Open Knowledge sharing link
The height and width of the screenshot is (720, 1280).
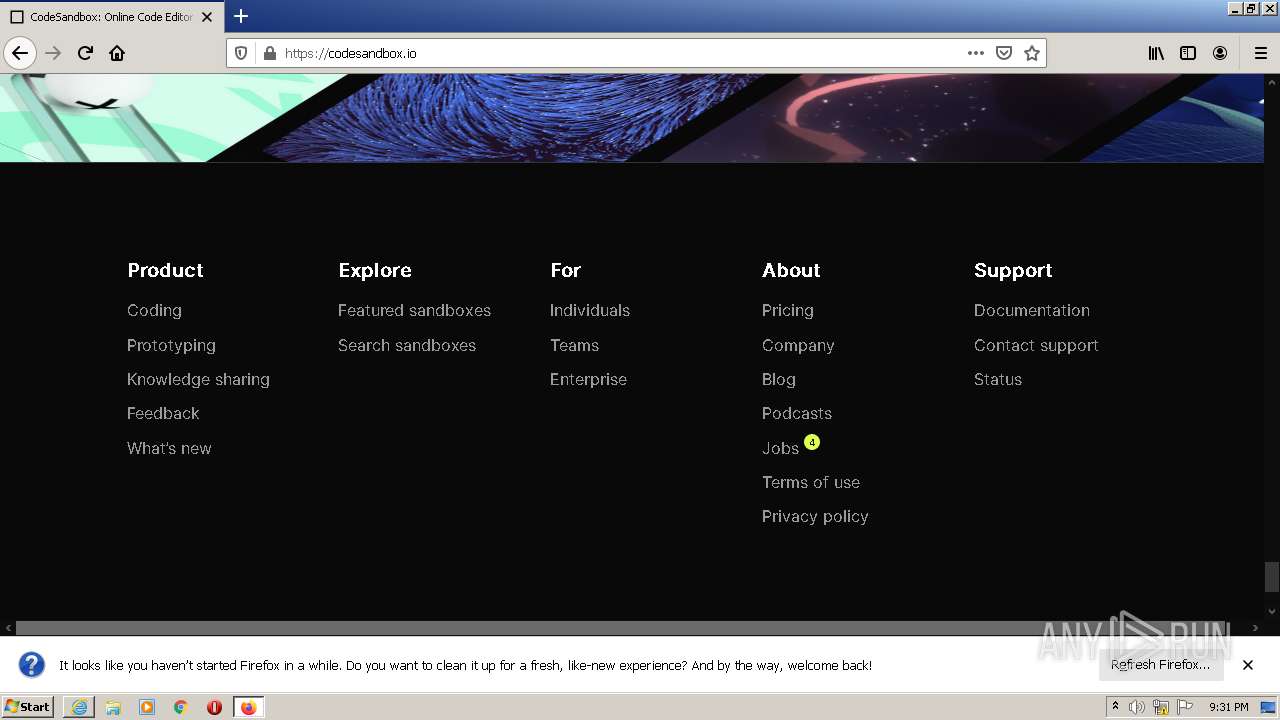click(x=198, y=379)
